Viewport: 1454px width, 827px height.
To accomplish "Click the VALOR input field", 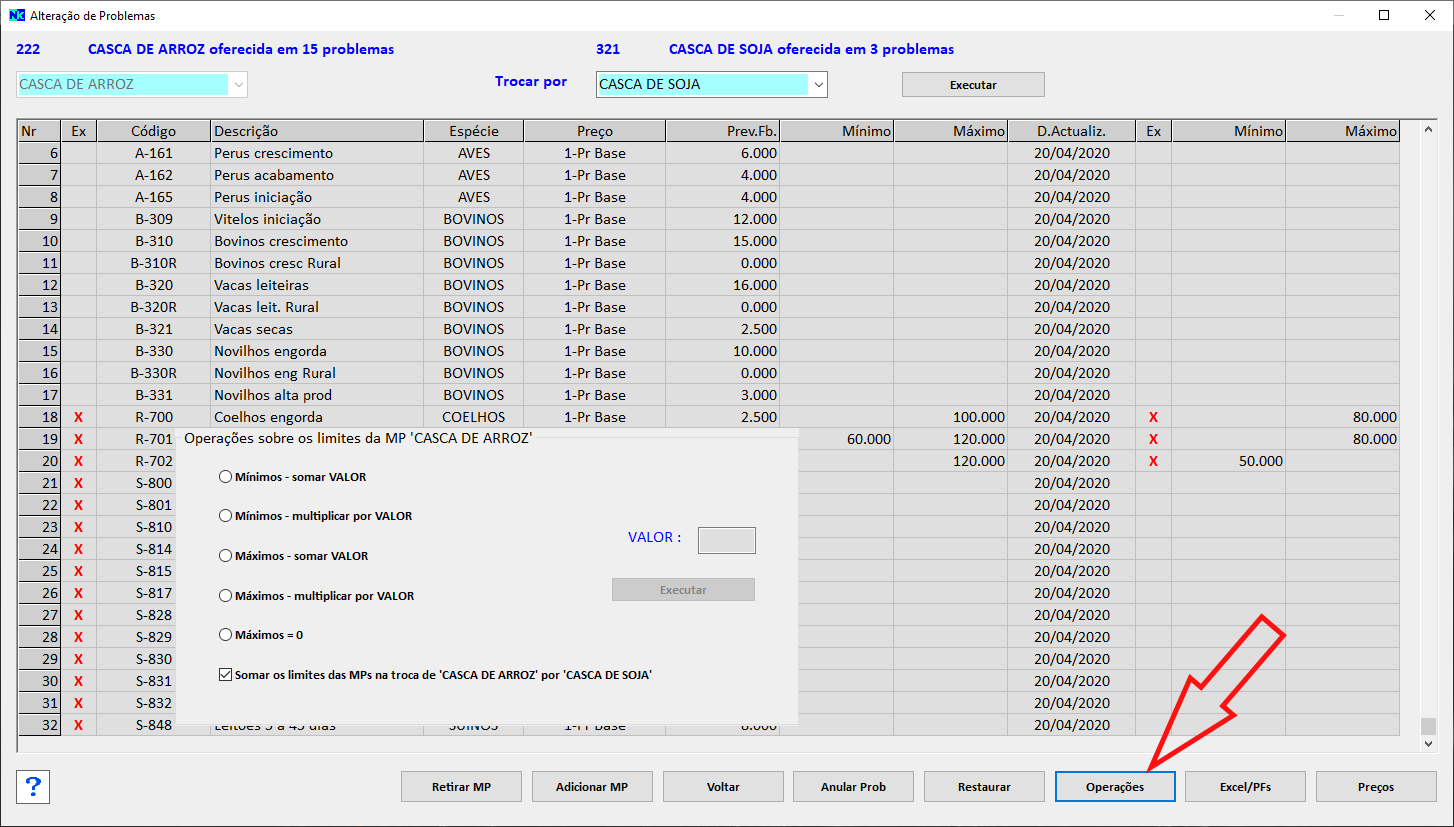I will pyautogui.click(x=726, y=540).
